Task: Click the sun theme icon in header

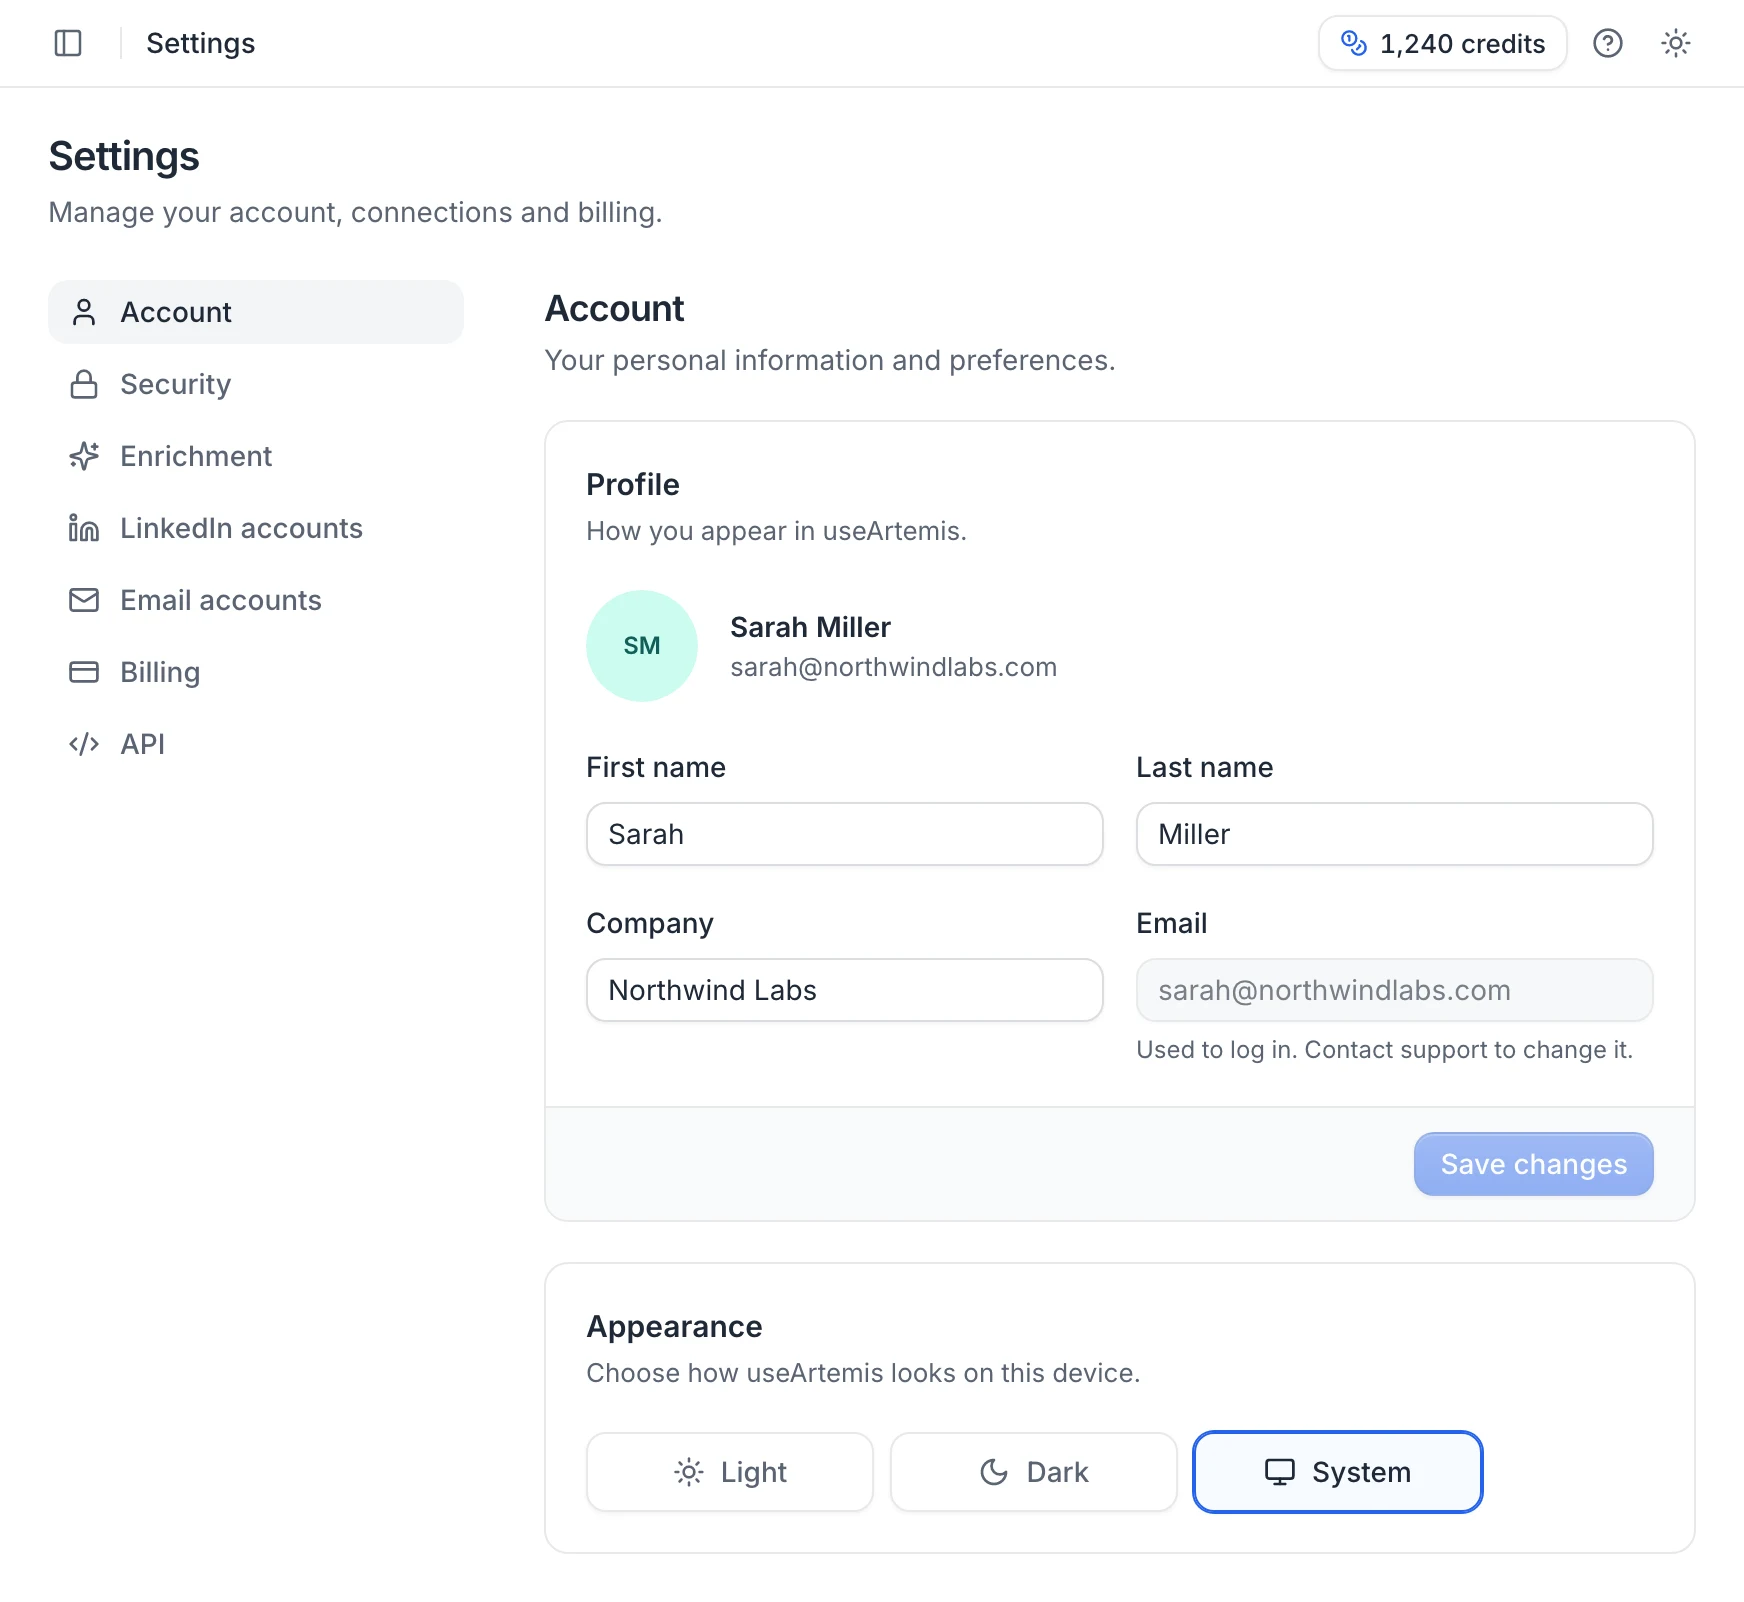Action: coord(1676,43)
